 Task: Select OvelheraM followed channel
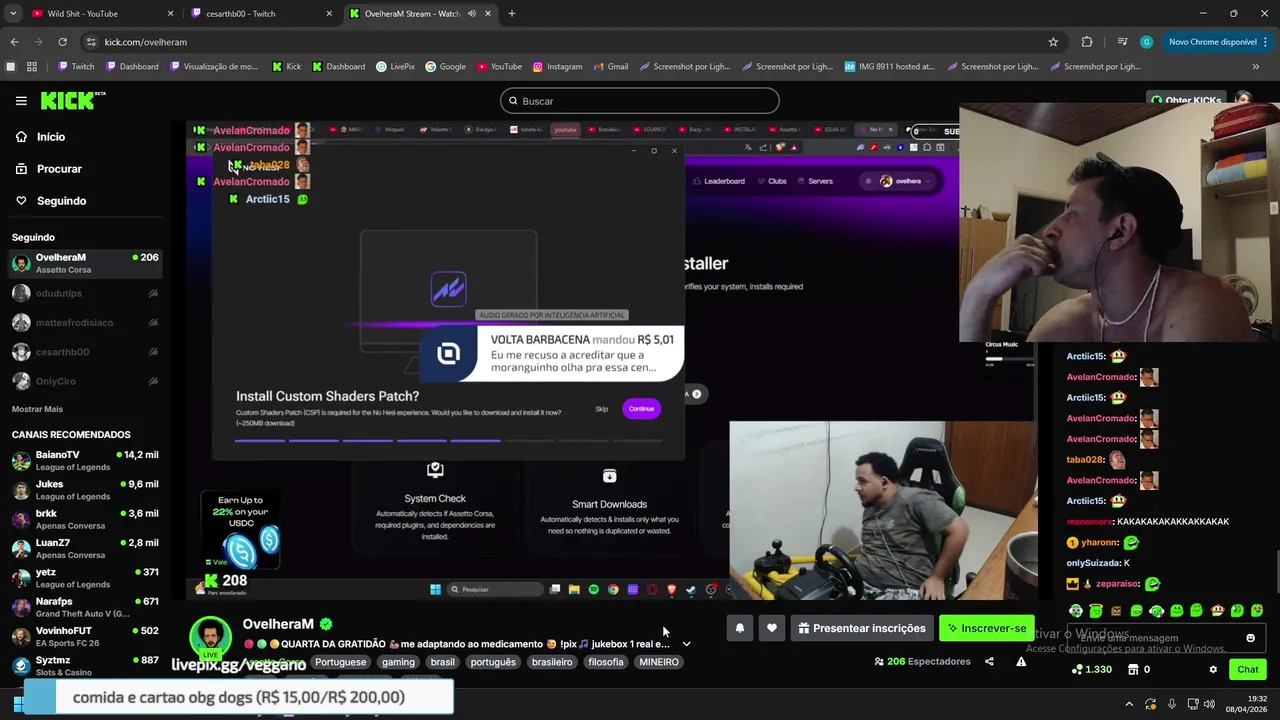point(85,263)
